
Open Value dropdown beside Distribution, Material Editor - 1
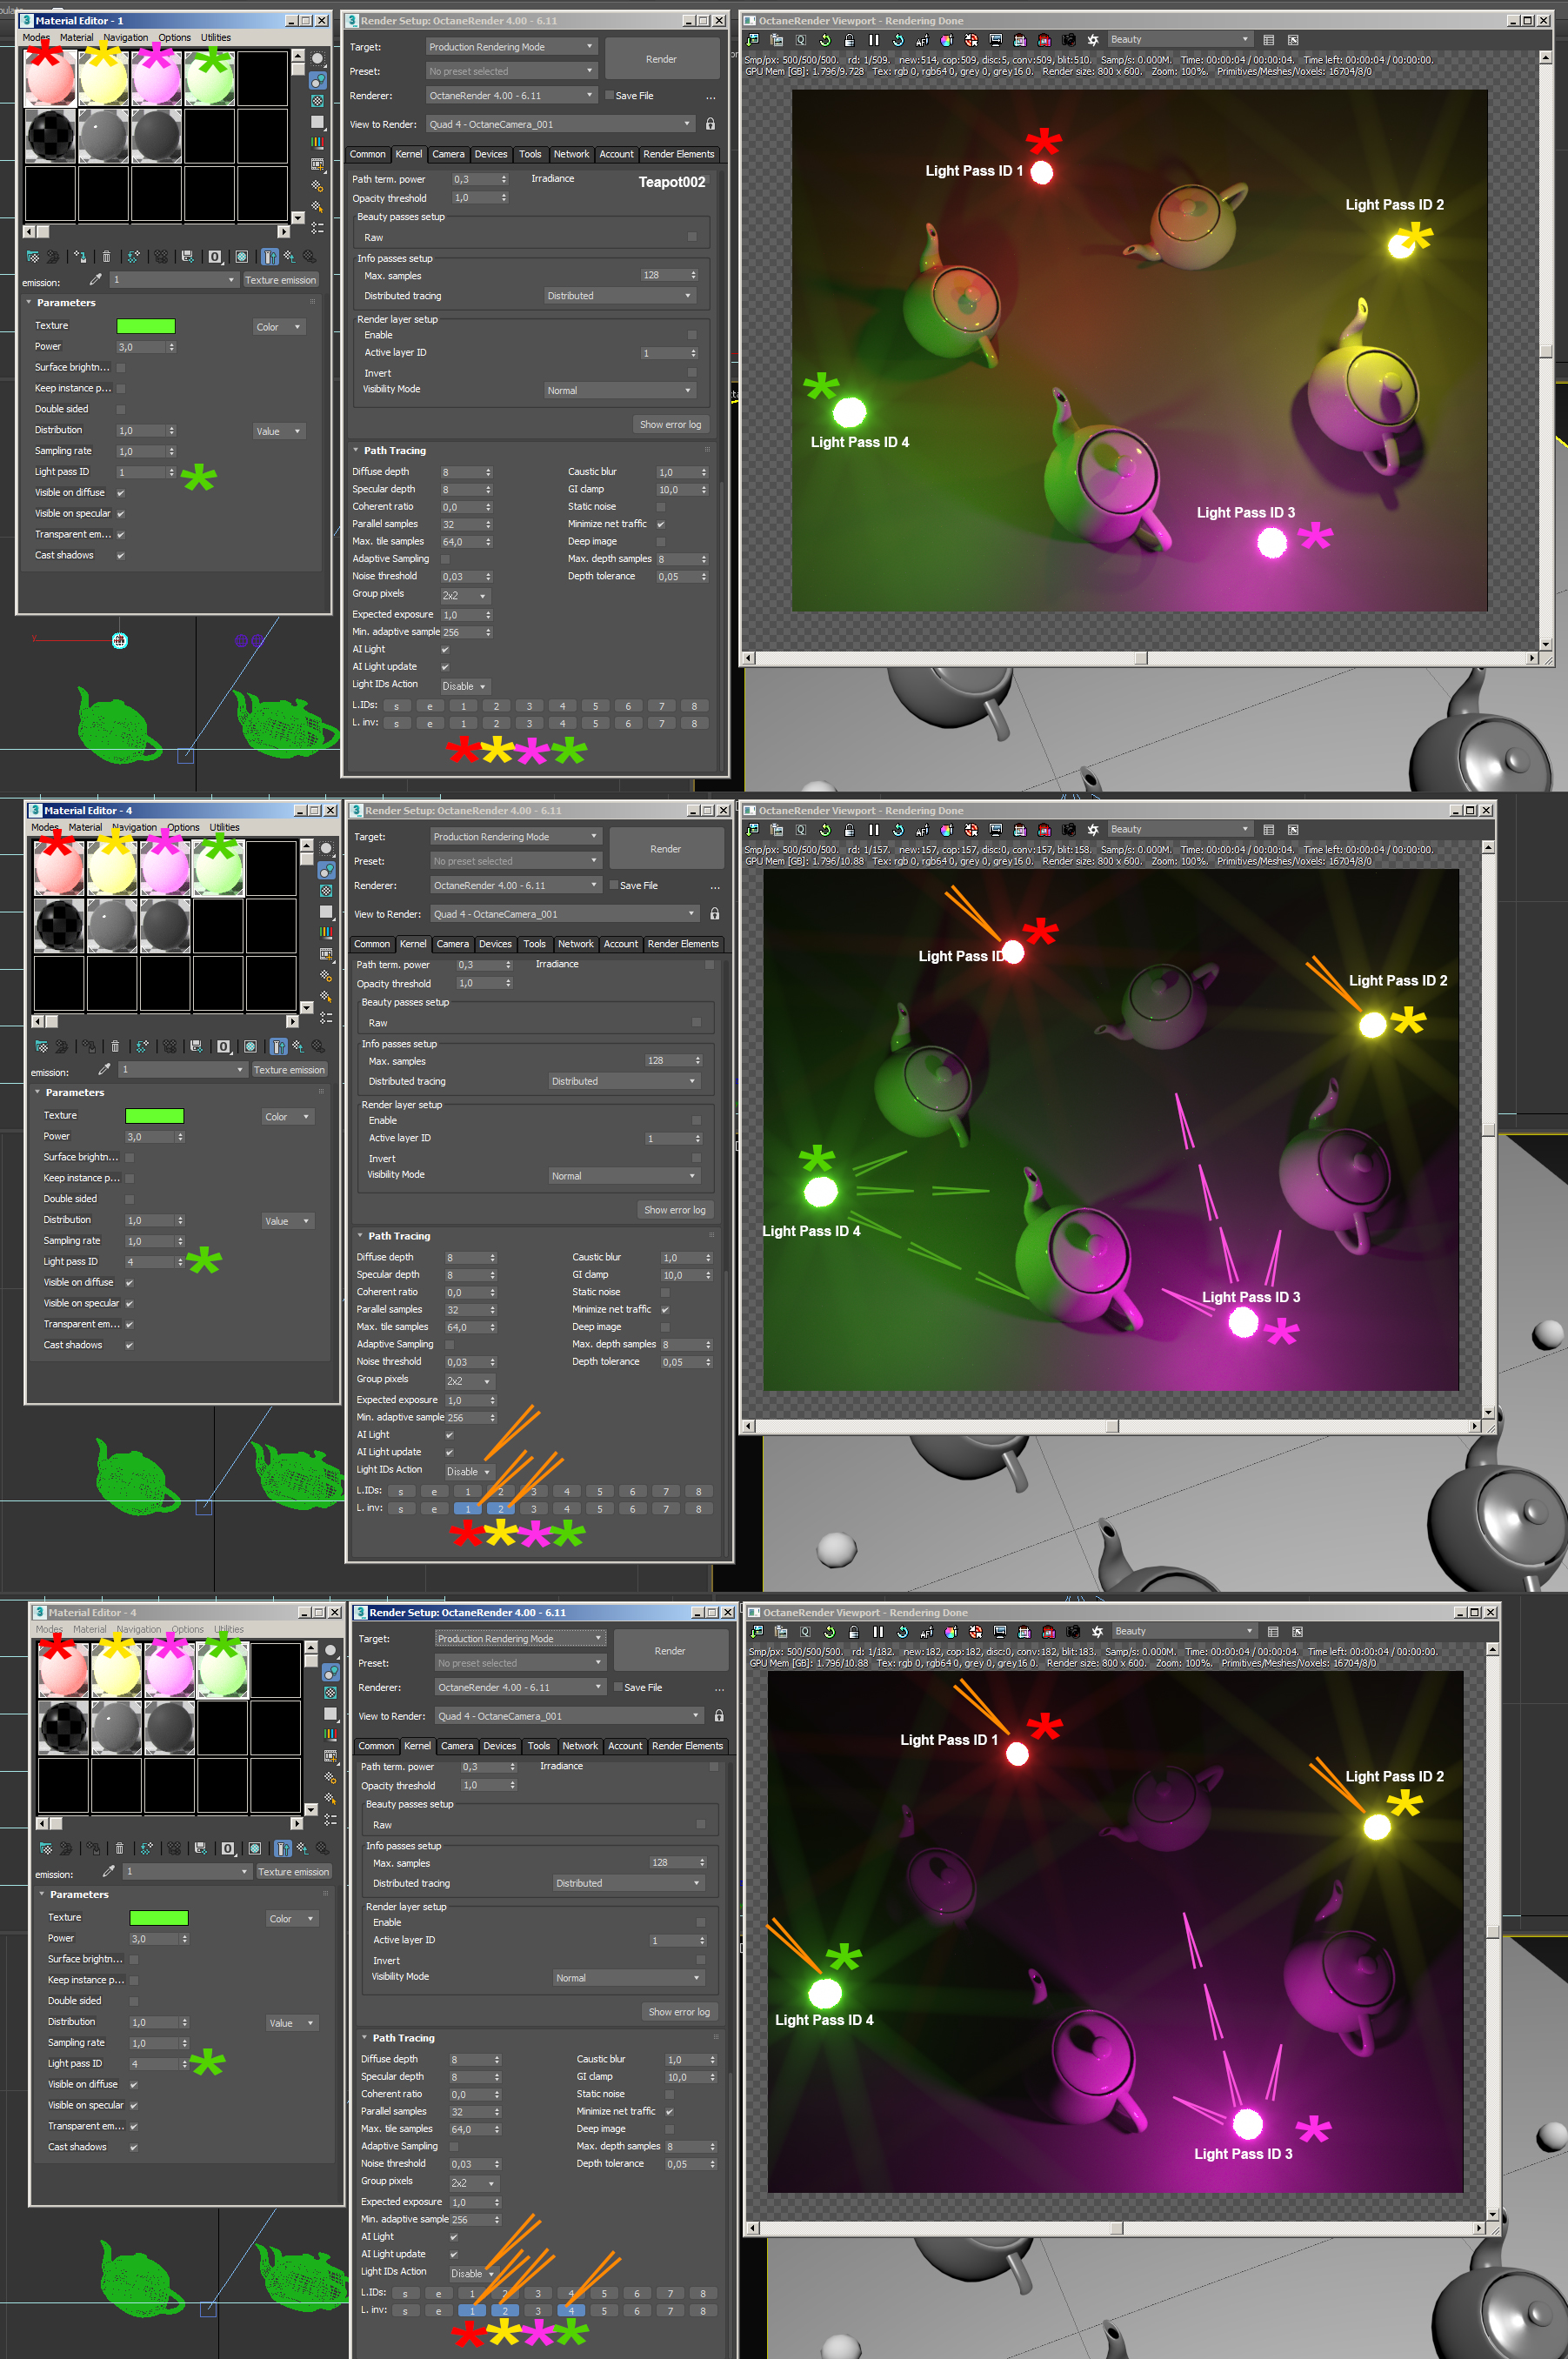click(x=278, y=431)
